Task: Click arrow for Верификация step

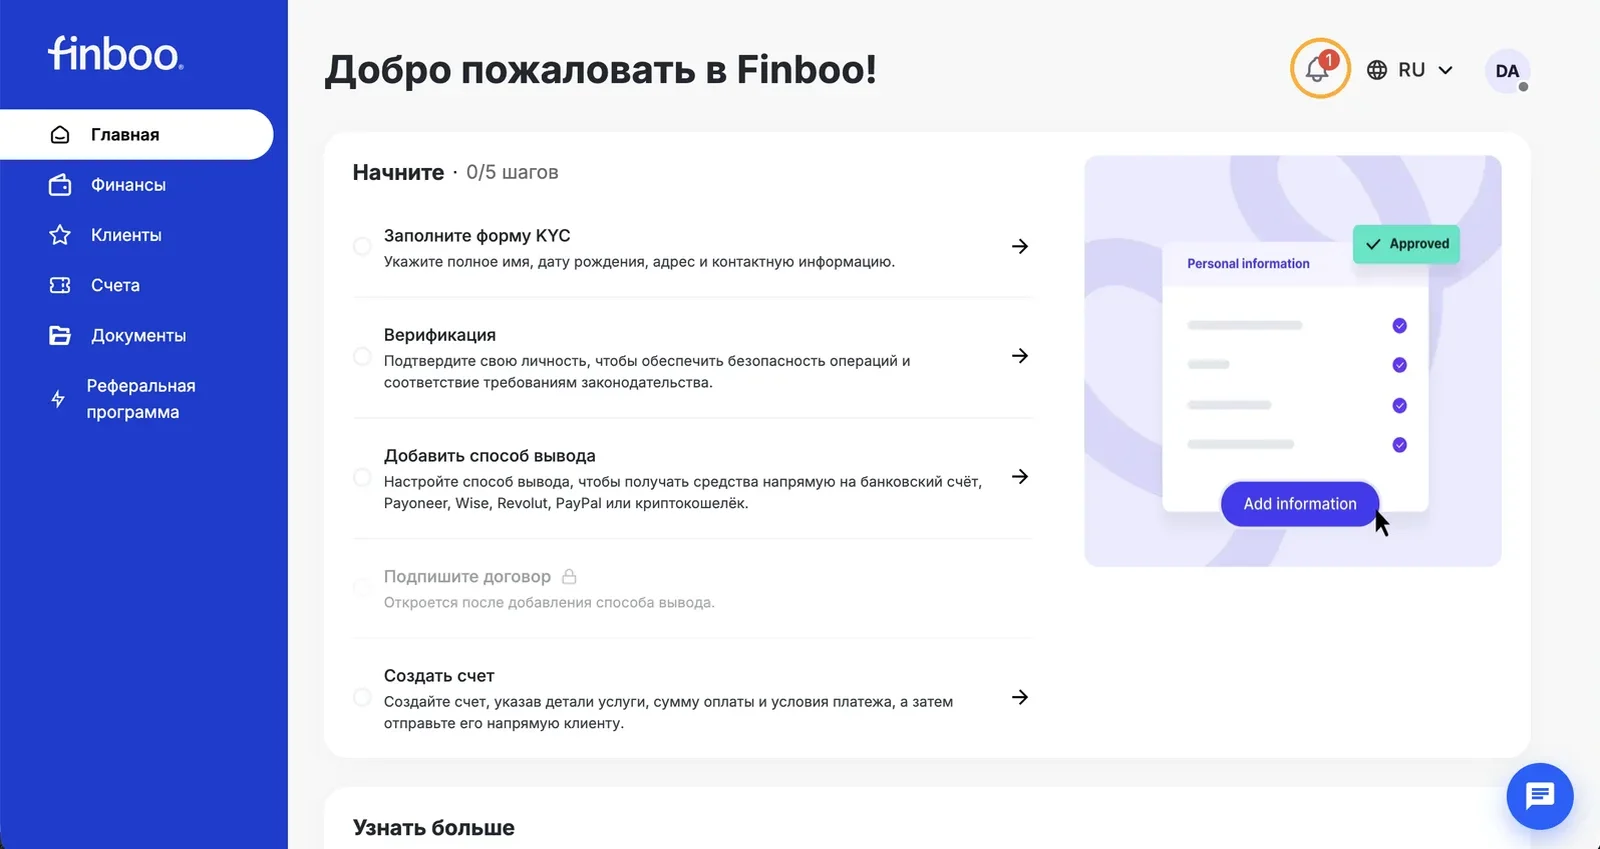Action: point(1020,356)
